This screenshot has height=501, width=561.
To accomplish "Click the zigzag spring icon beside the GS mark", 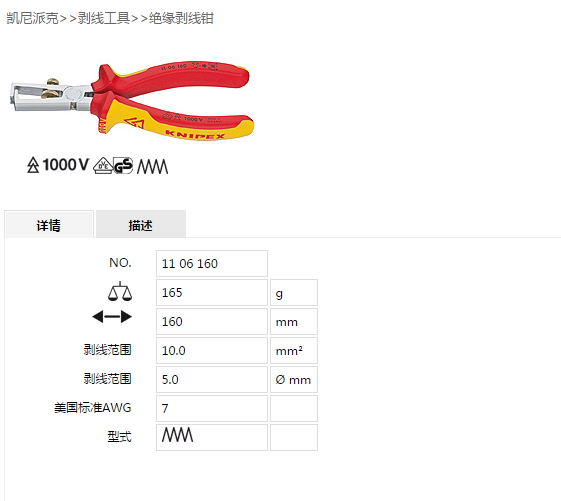I will tap(152, 166).
